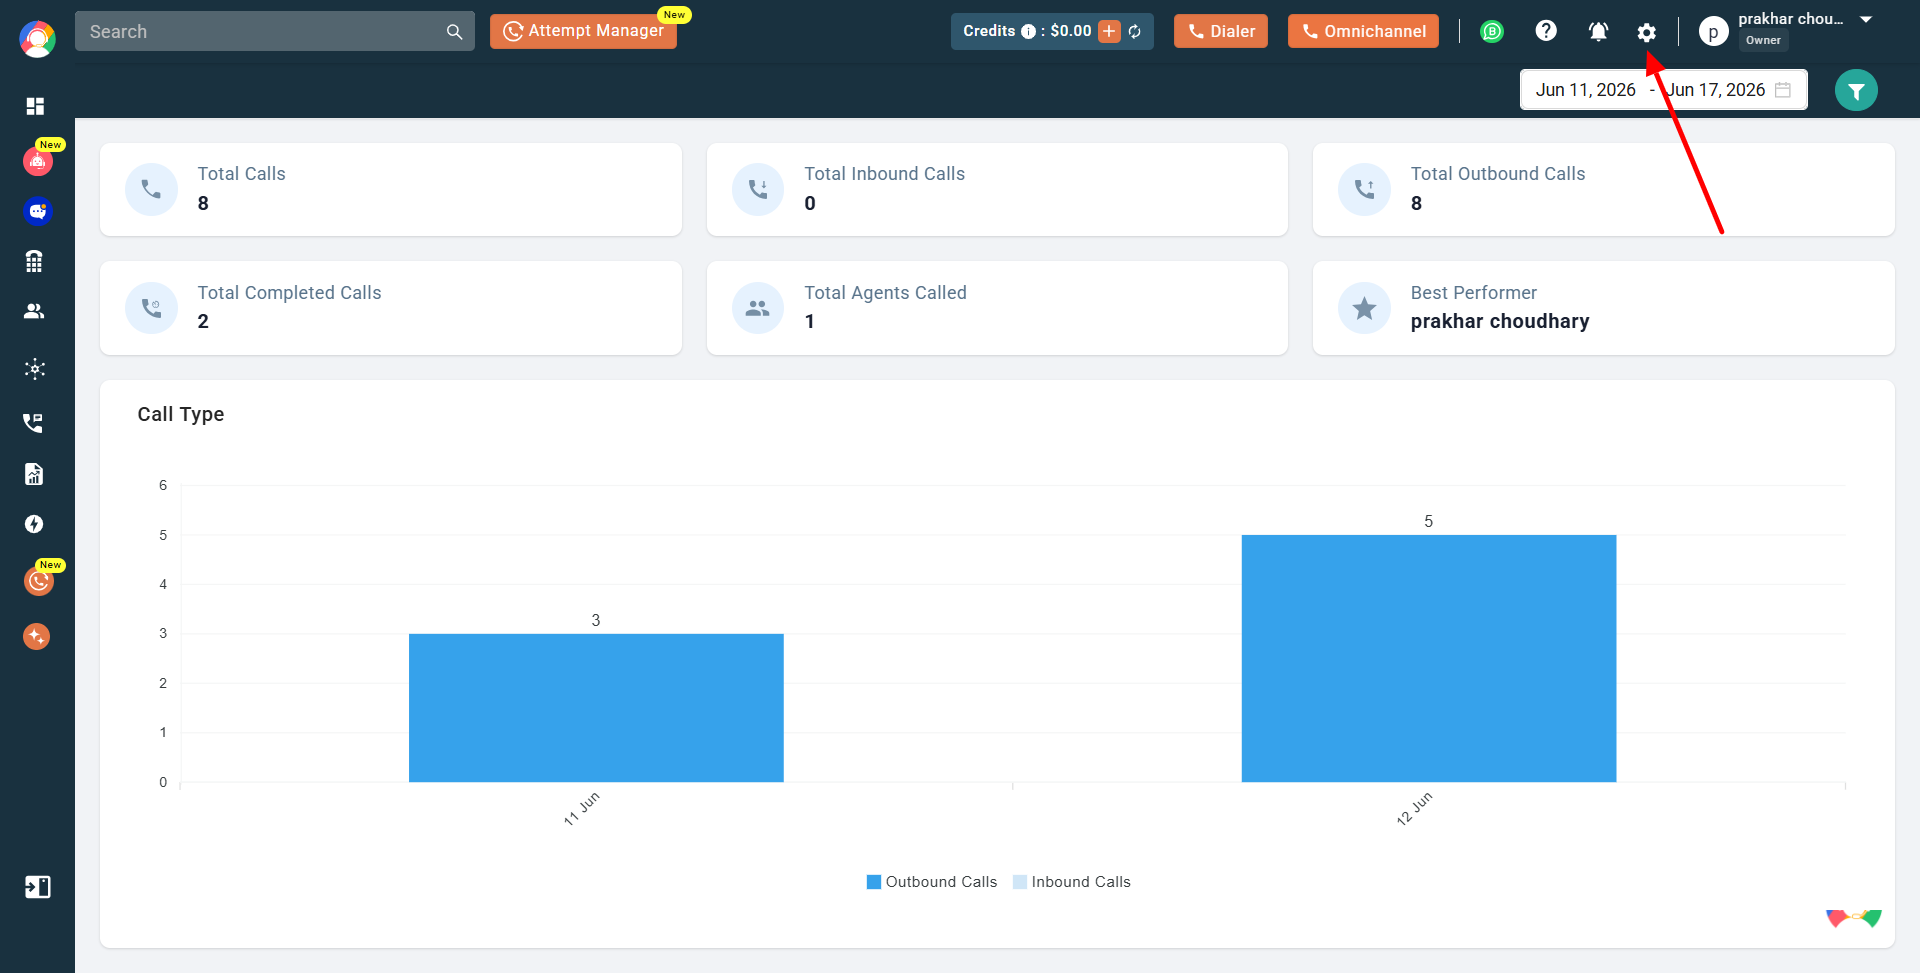Open the orange sparkle AI icon in sidebar
The height and width of the screenshot is (973, 1920).
pyautogui.click(x=37, y=636)
